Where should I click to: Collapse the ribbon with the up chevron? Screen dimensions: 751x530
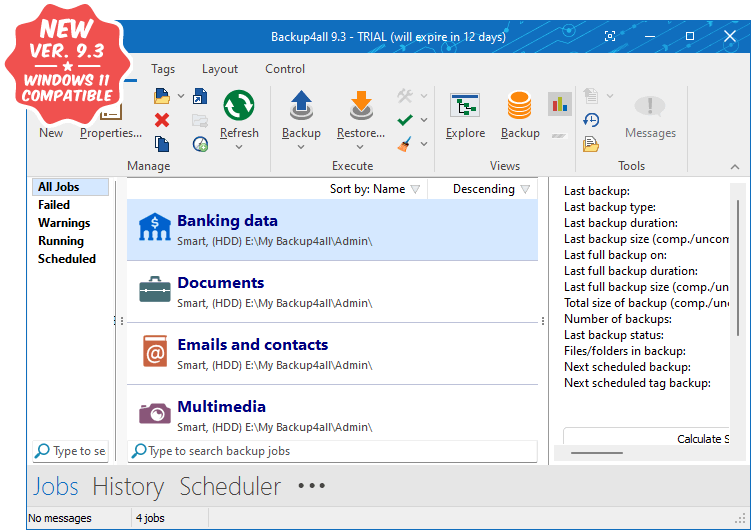735,167
